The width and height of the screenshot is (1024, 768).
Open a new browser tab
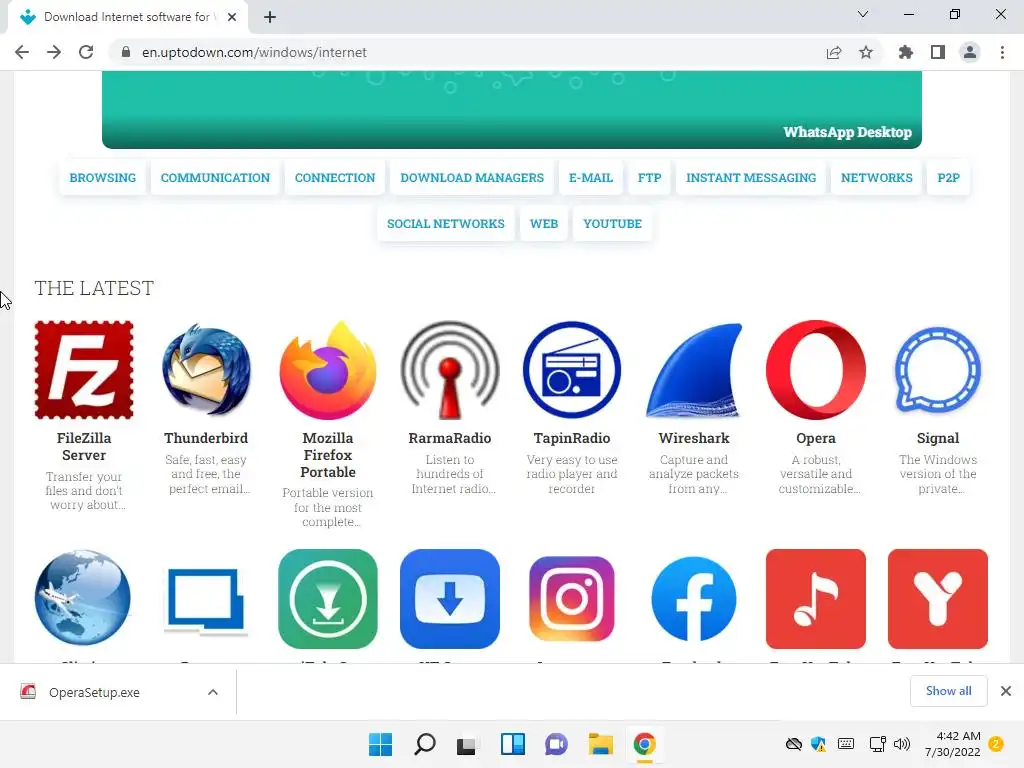click(270, 17)
